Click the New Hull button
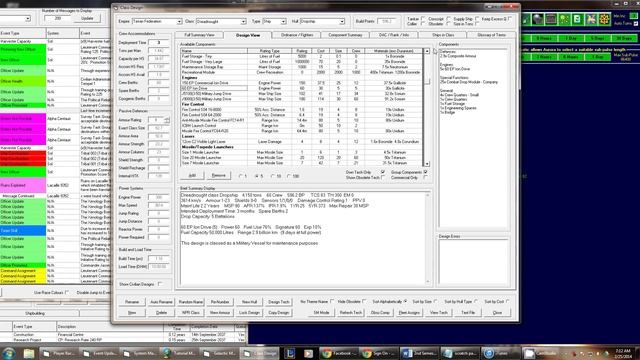 click(x=249, y=302)
